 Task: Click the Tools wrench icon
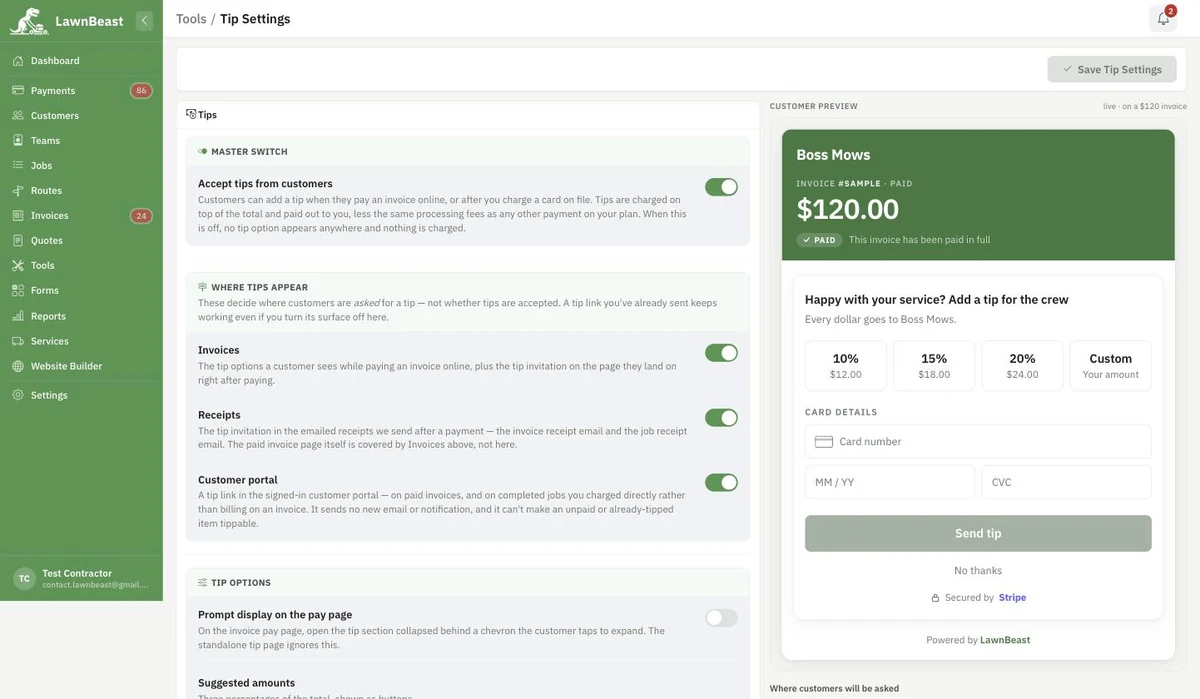point(18,266)
